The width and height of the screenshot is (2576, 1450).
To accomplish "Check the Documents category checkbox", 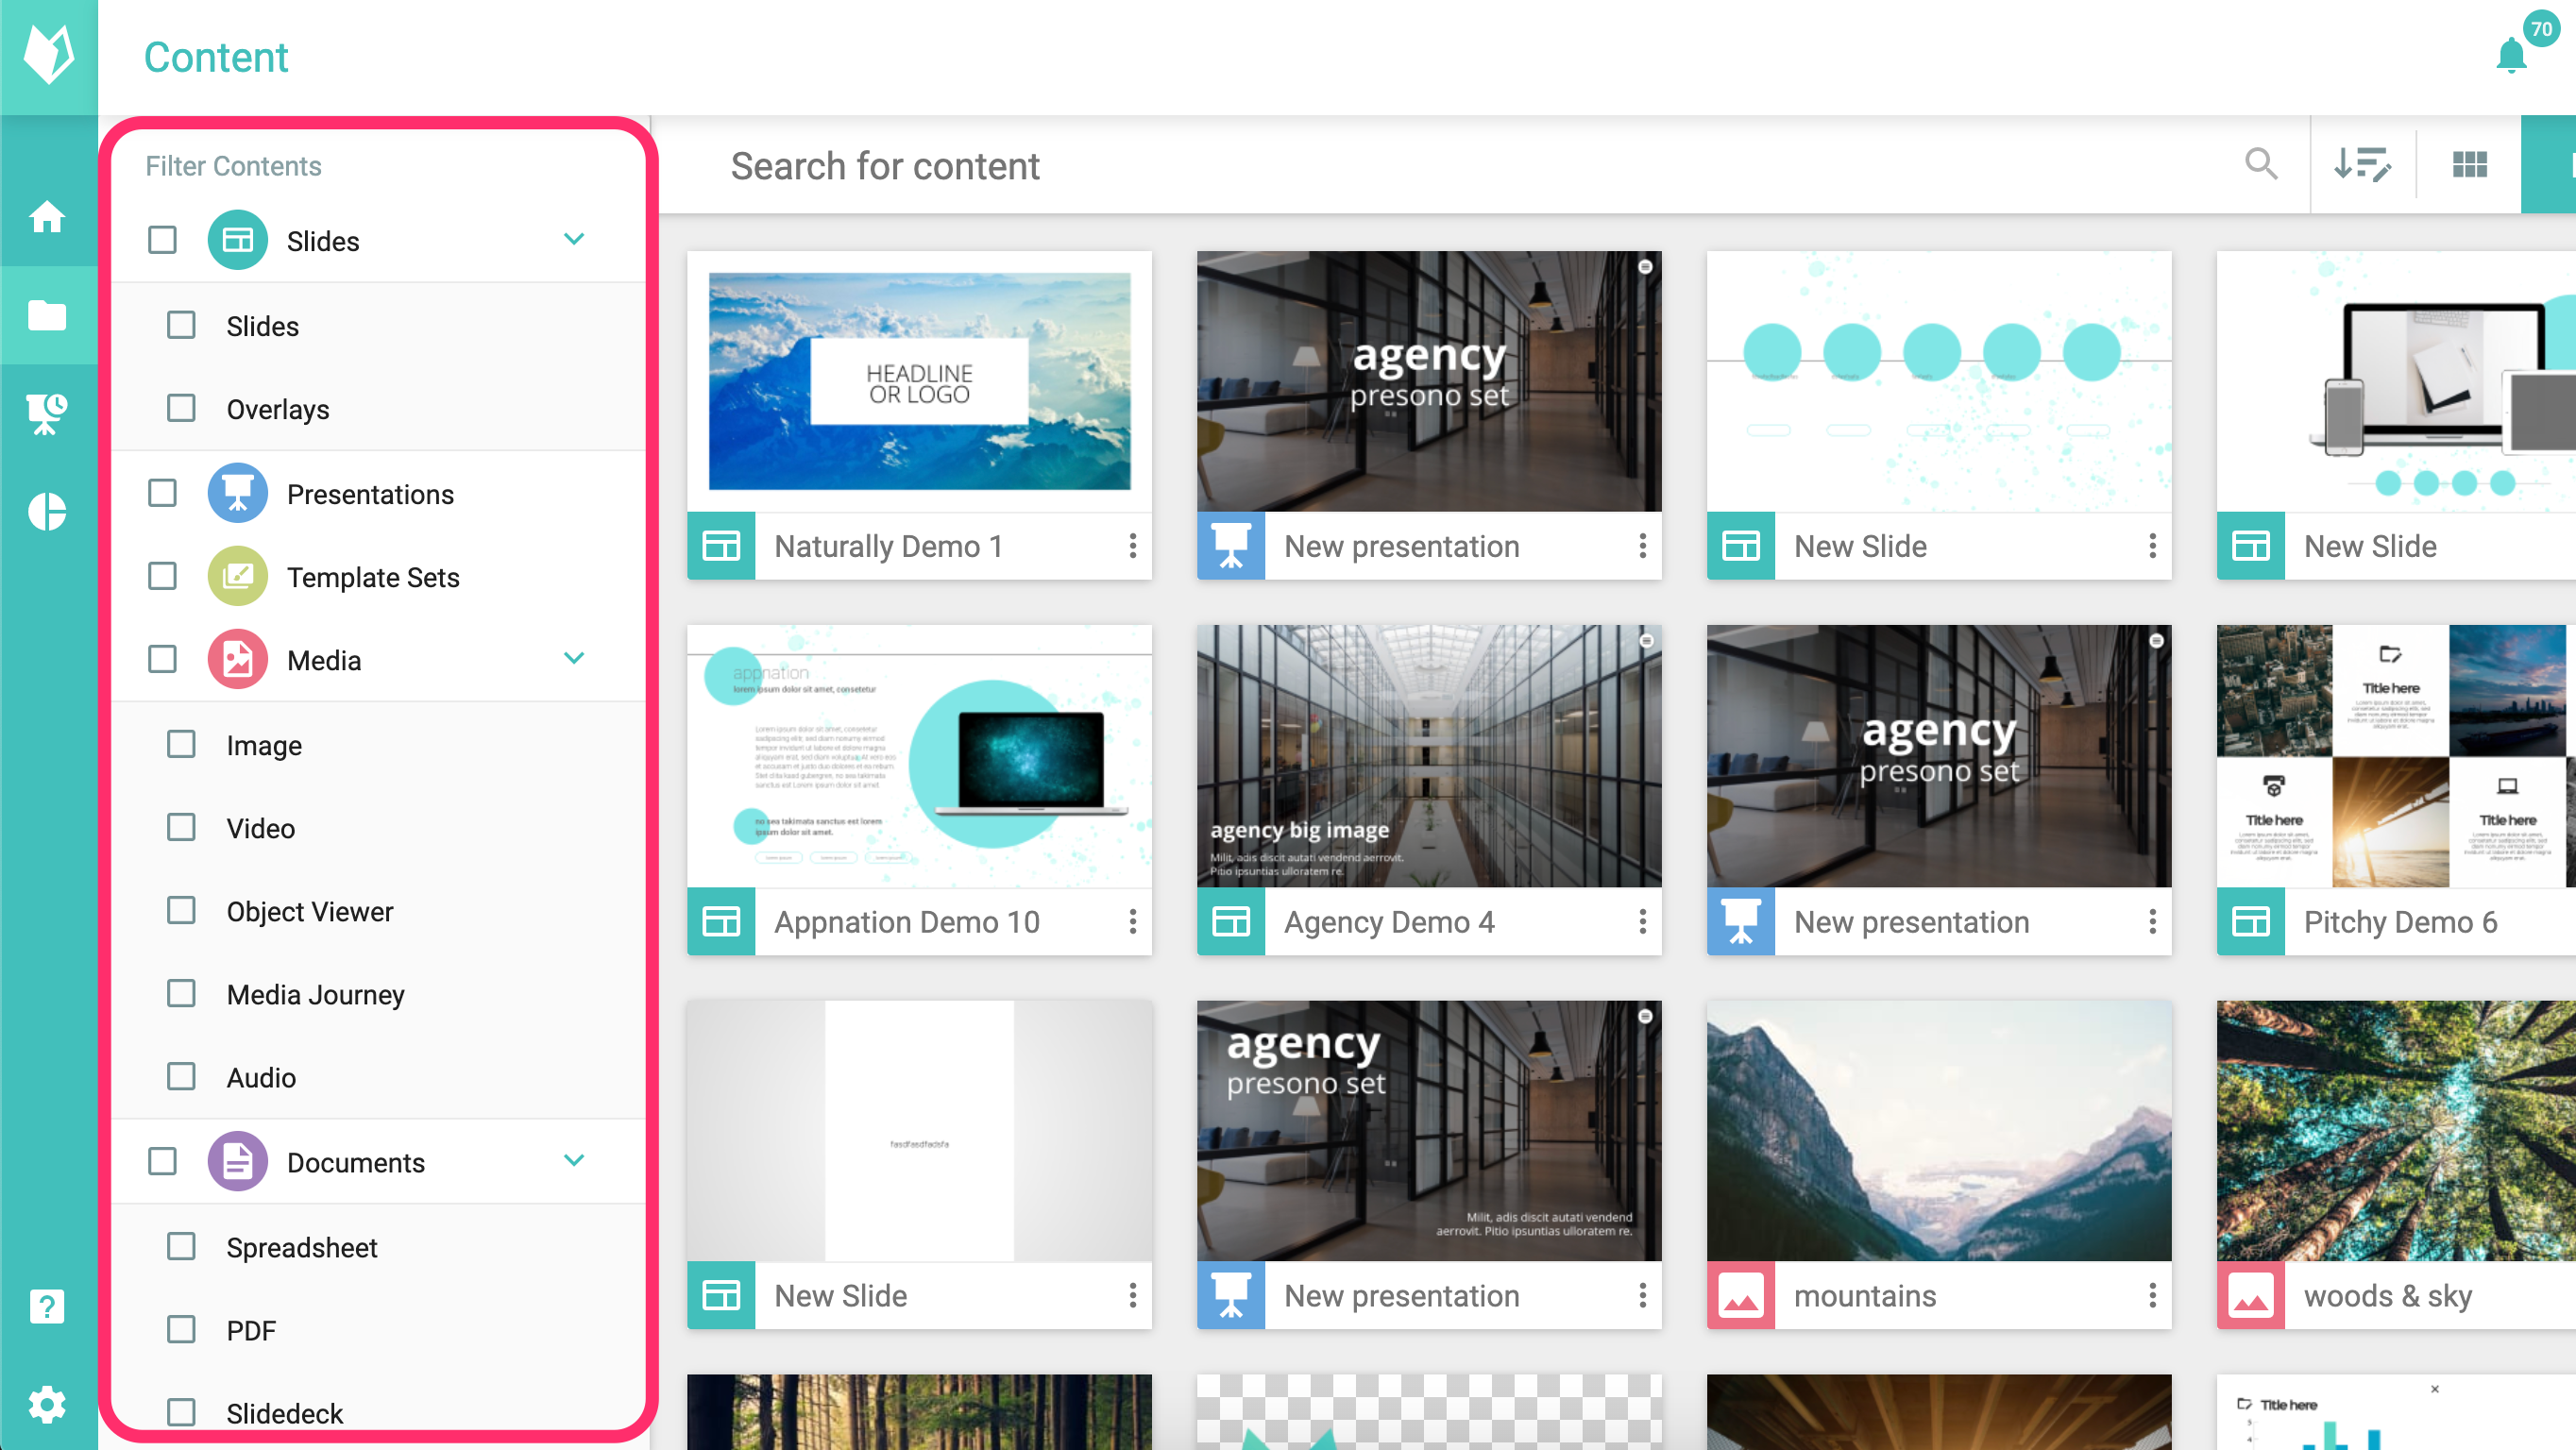I will tap(162, 1161).
